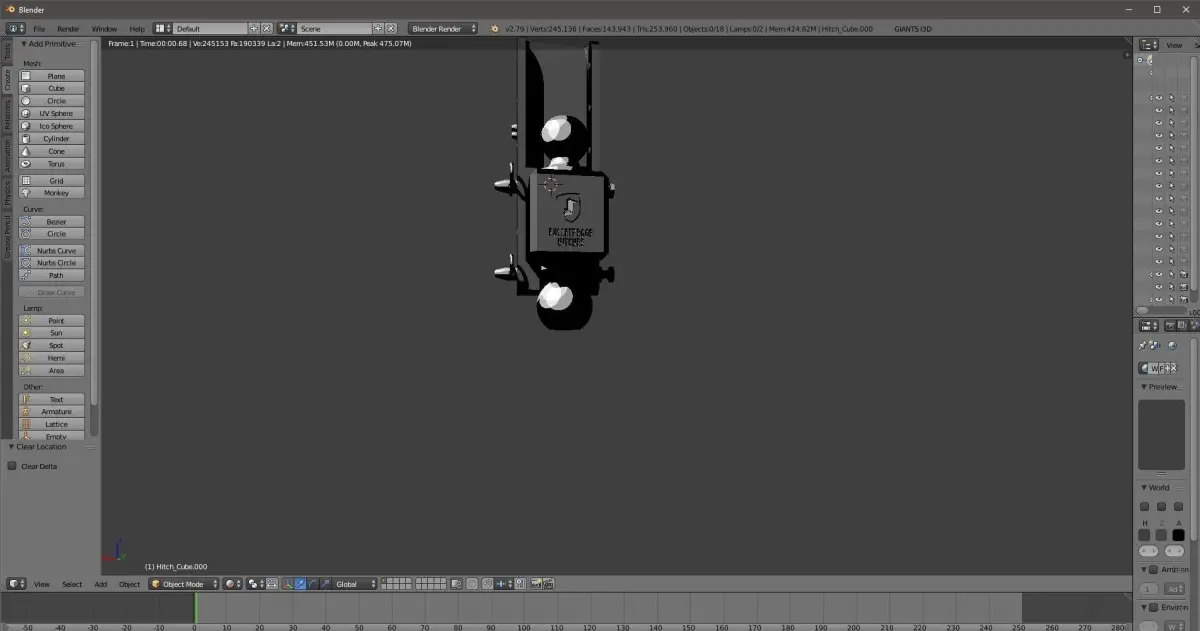Add a Lattice object
This screenshot has height=631, width=1200.
coord(53,425)
